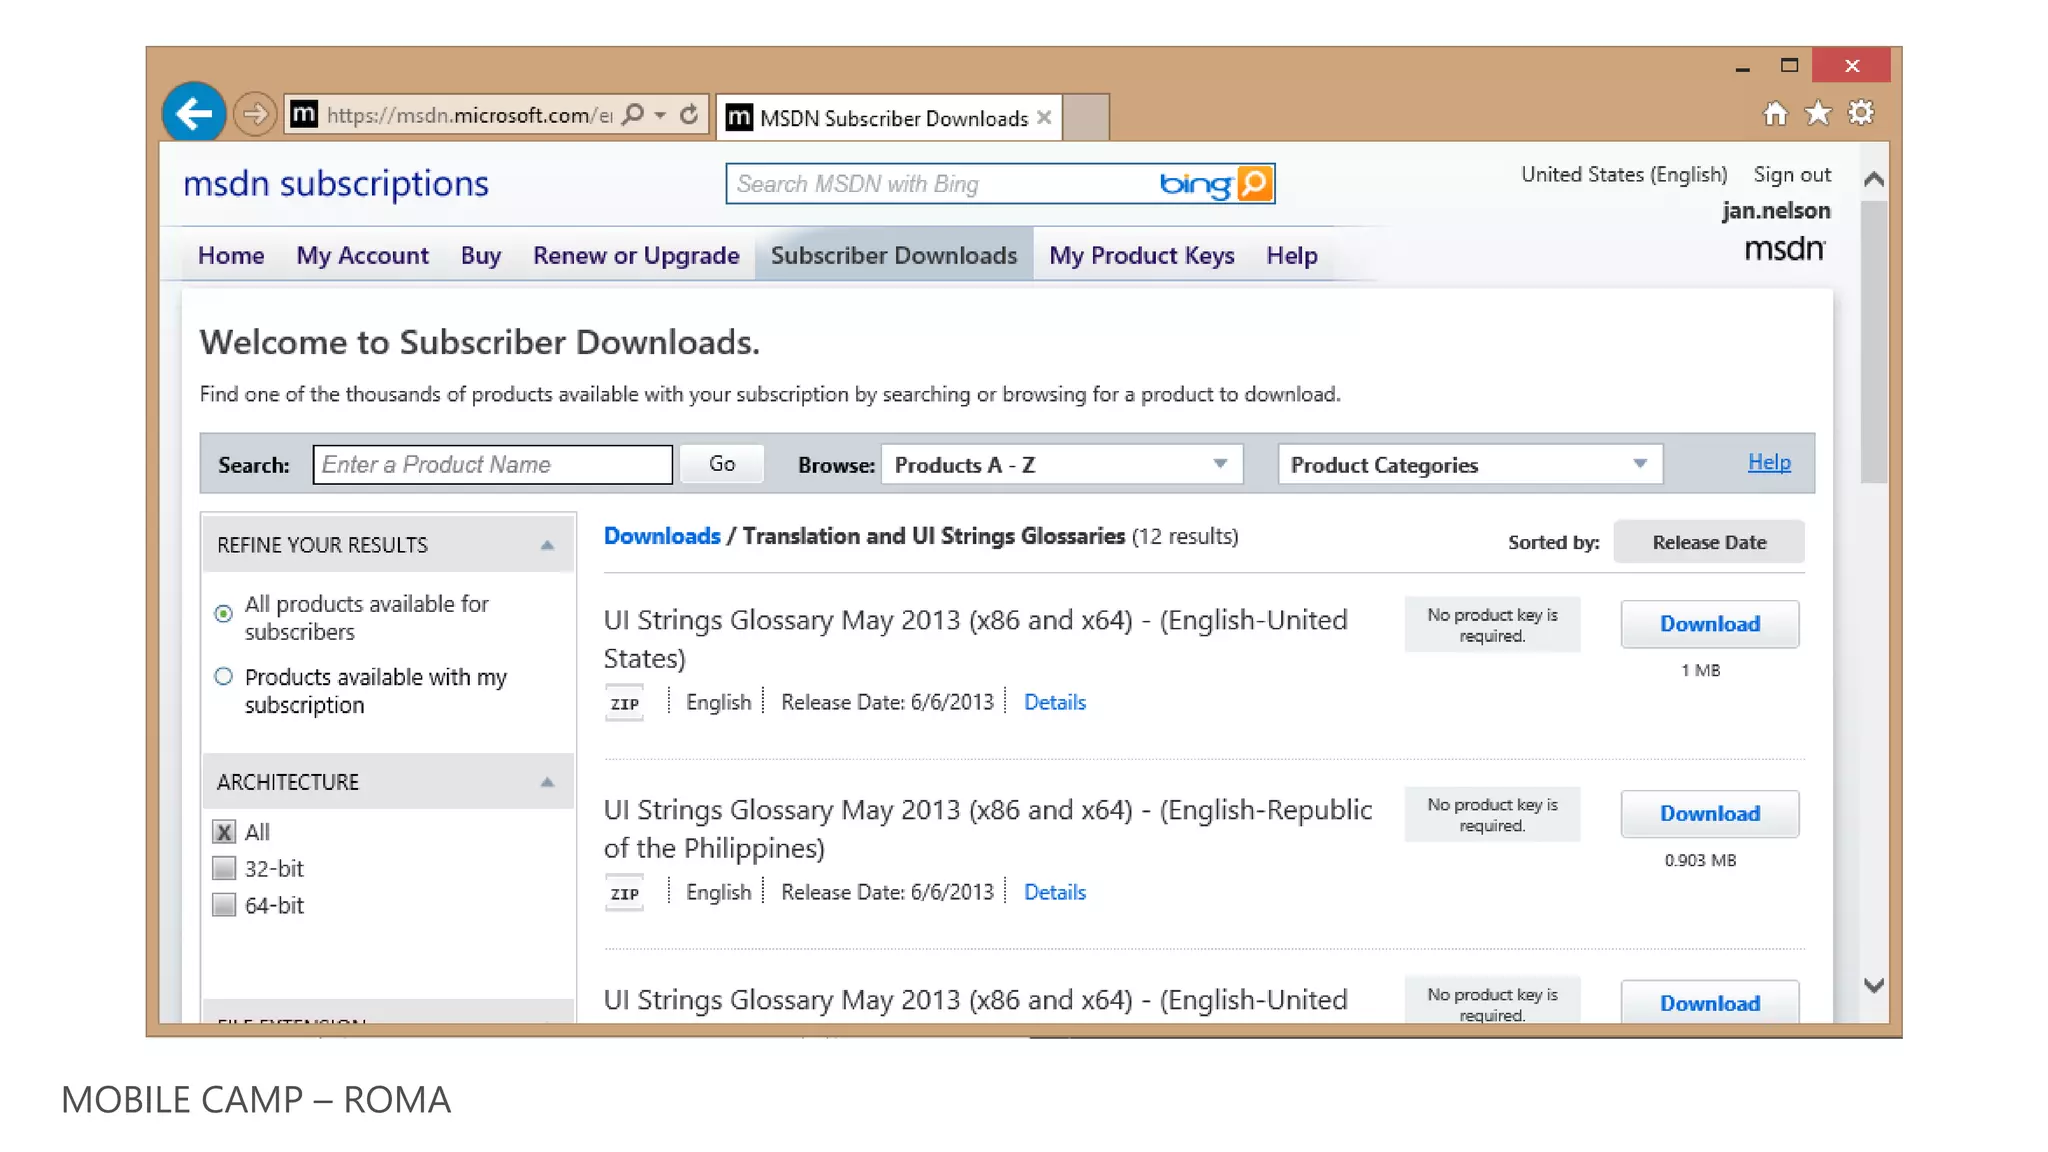
Task: Click the refresh icon in address bar
Action: tap(689, 115)
